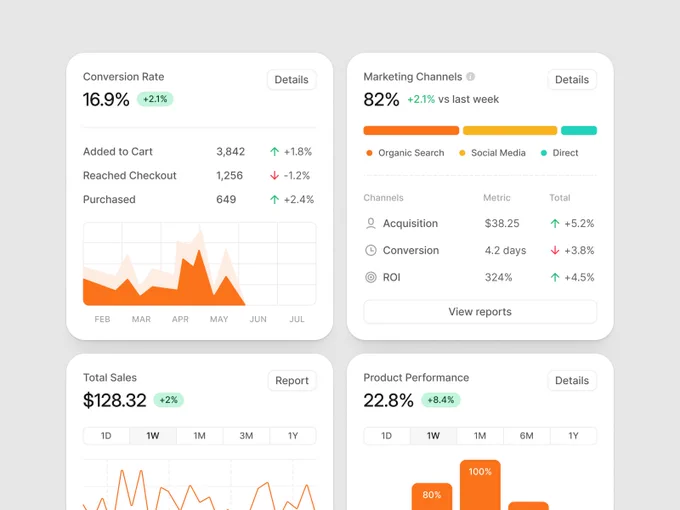
Task: Click the 80% bar in Product Performance
Action: 432,497
